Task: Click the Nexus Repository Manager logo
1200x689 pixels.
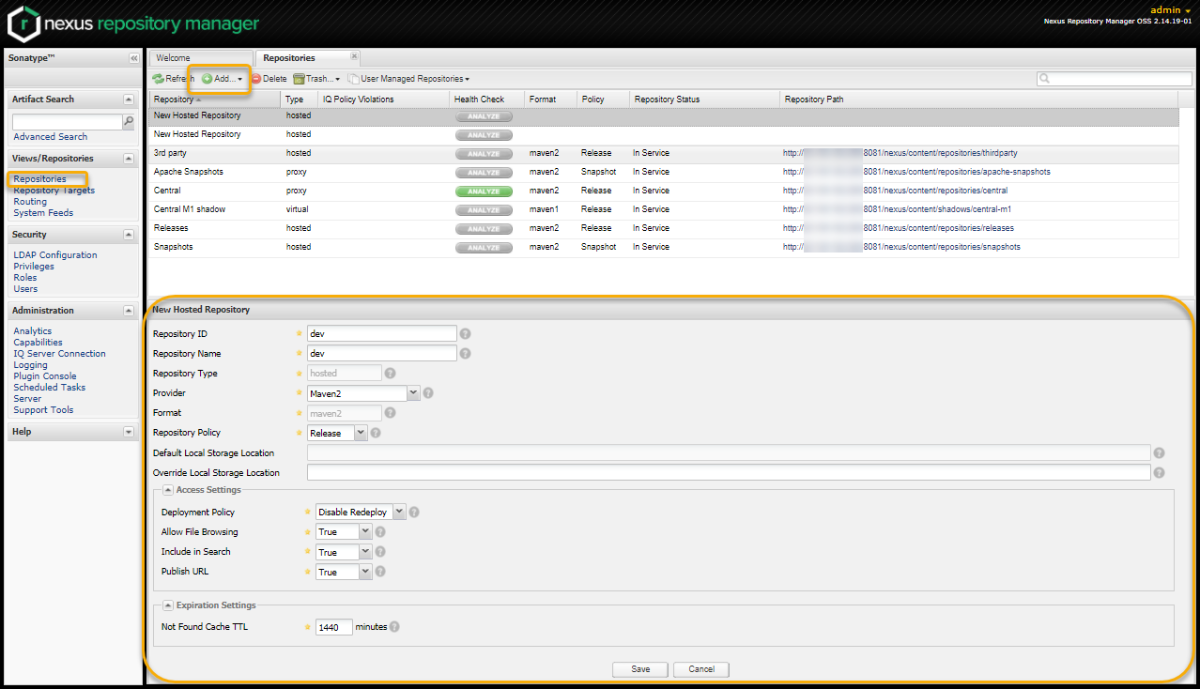Action: (133, 23)
